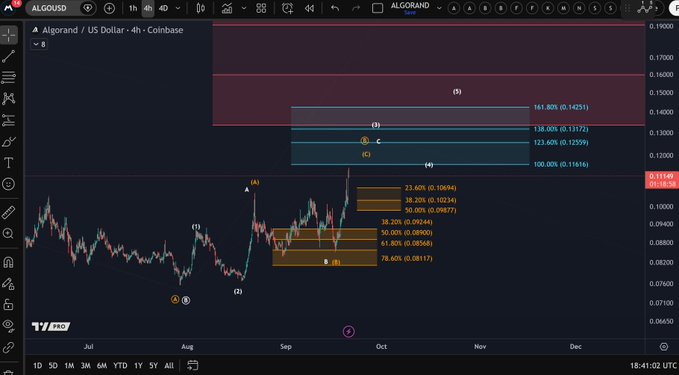Click the M quick-access circle button
679x375 pixels.
click(x=563, y=8)
